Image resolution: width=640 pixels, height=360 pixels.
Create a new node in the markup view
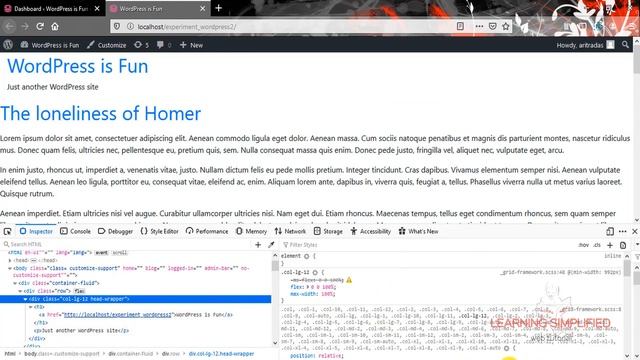pyautogui.click(x=258, y=244)
